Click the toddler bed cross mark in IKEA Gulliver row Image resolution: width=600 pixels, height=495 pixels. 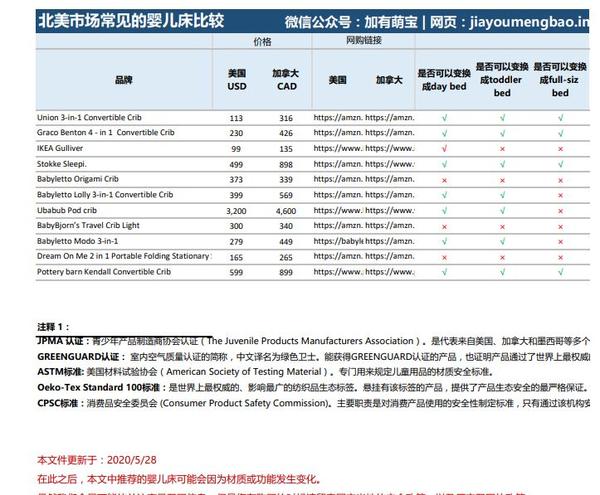click(502, 149)
